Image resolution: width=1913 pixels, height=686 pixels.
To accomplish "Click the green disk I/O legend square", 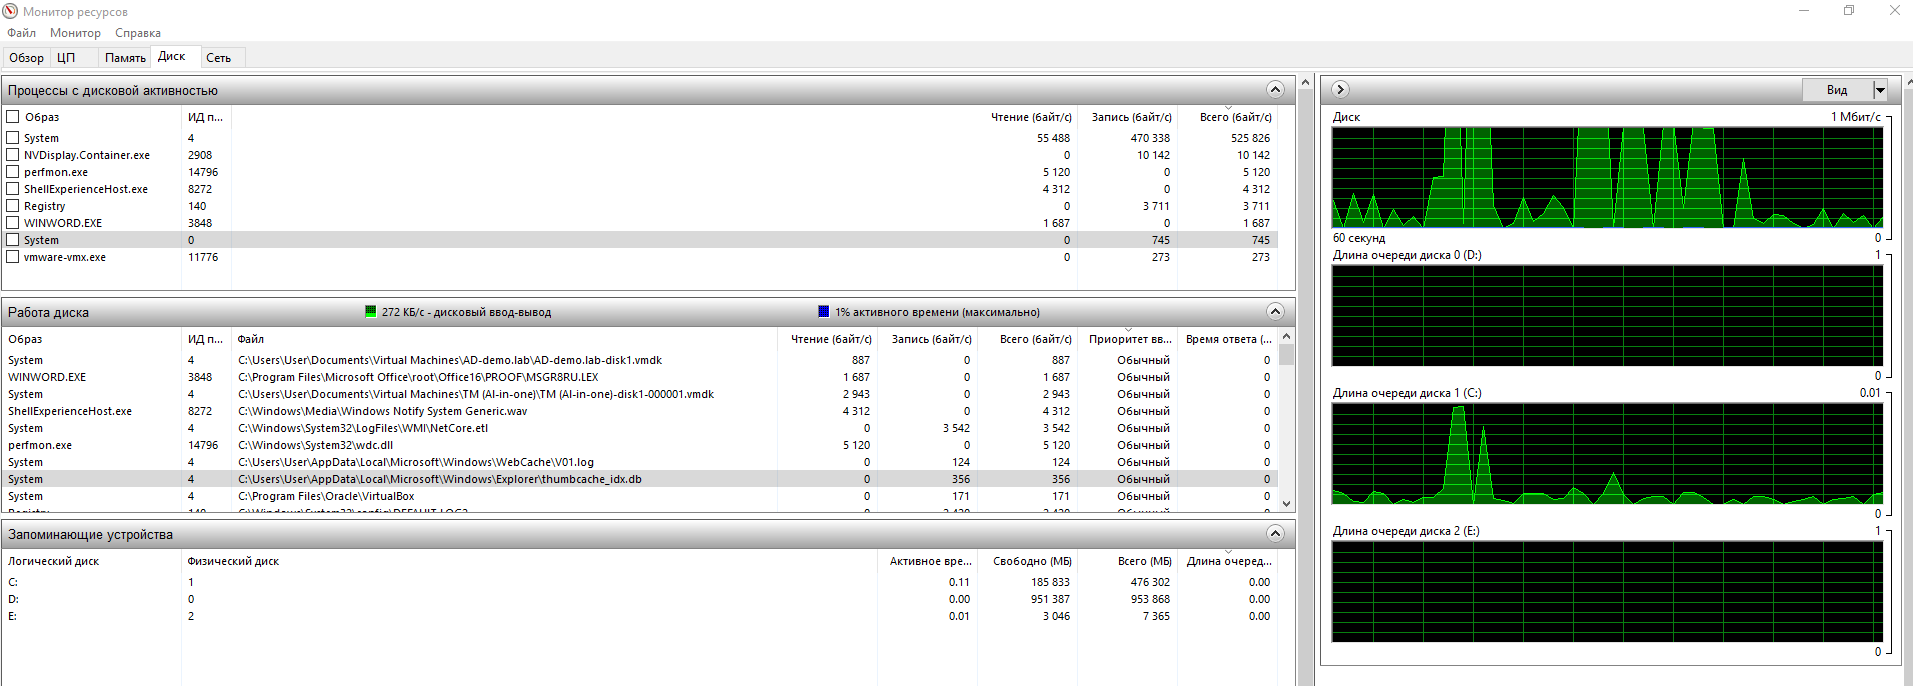I will pyautogui.click(x=371, y=312).
